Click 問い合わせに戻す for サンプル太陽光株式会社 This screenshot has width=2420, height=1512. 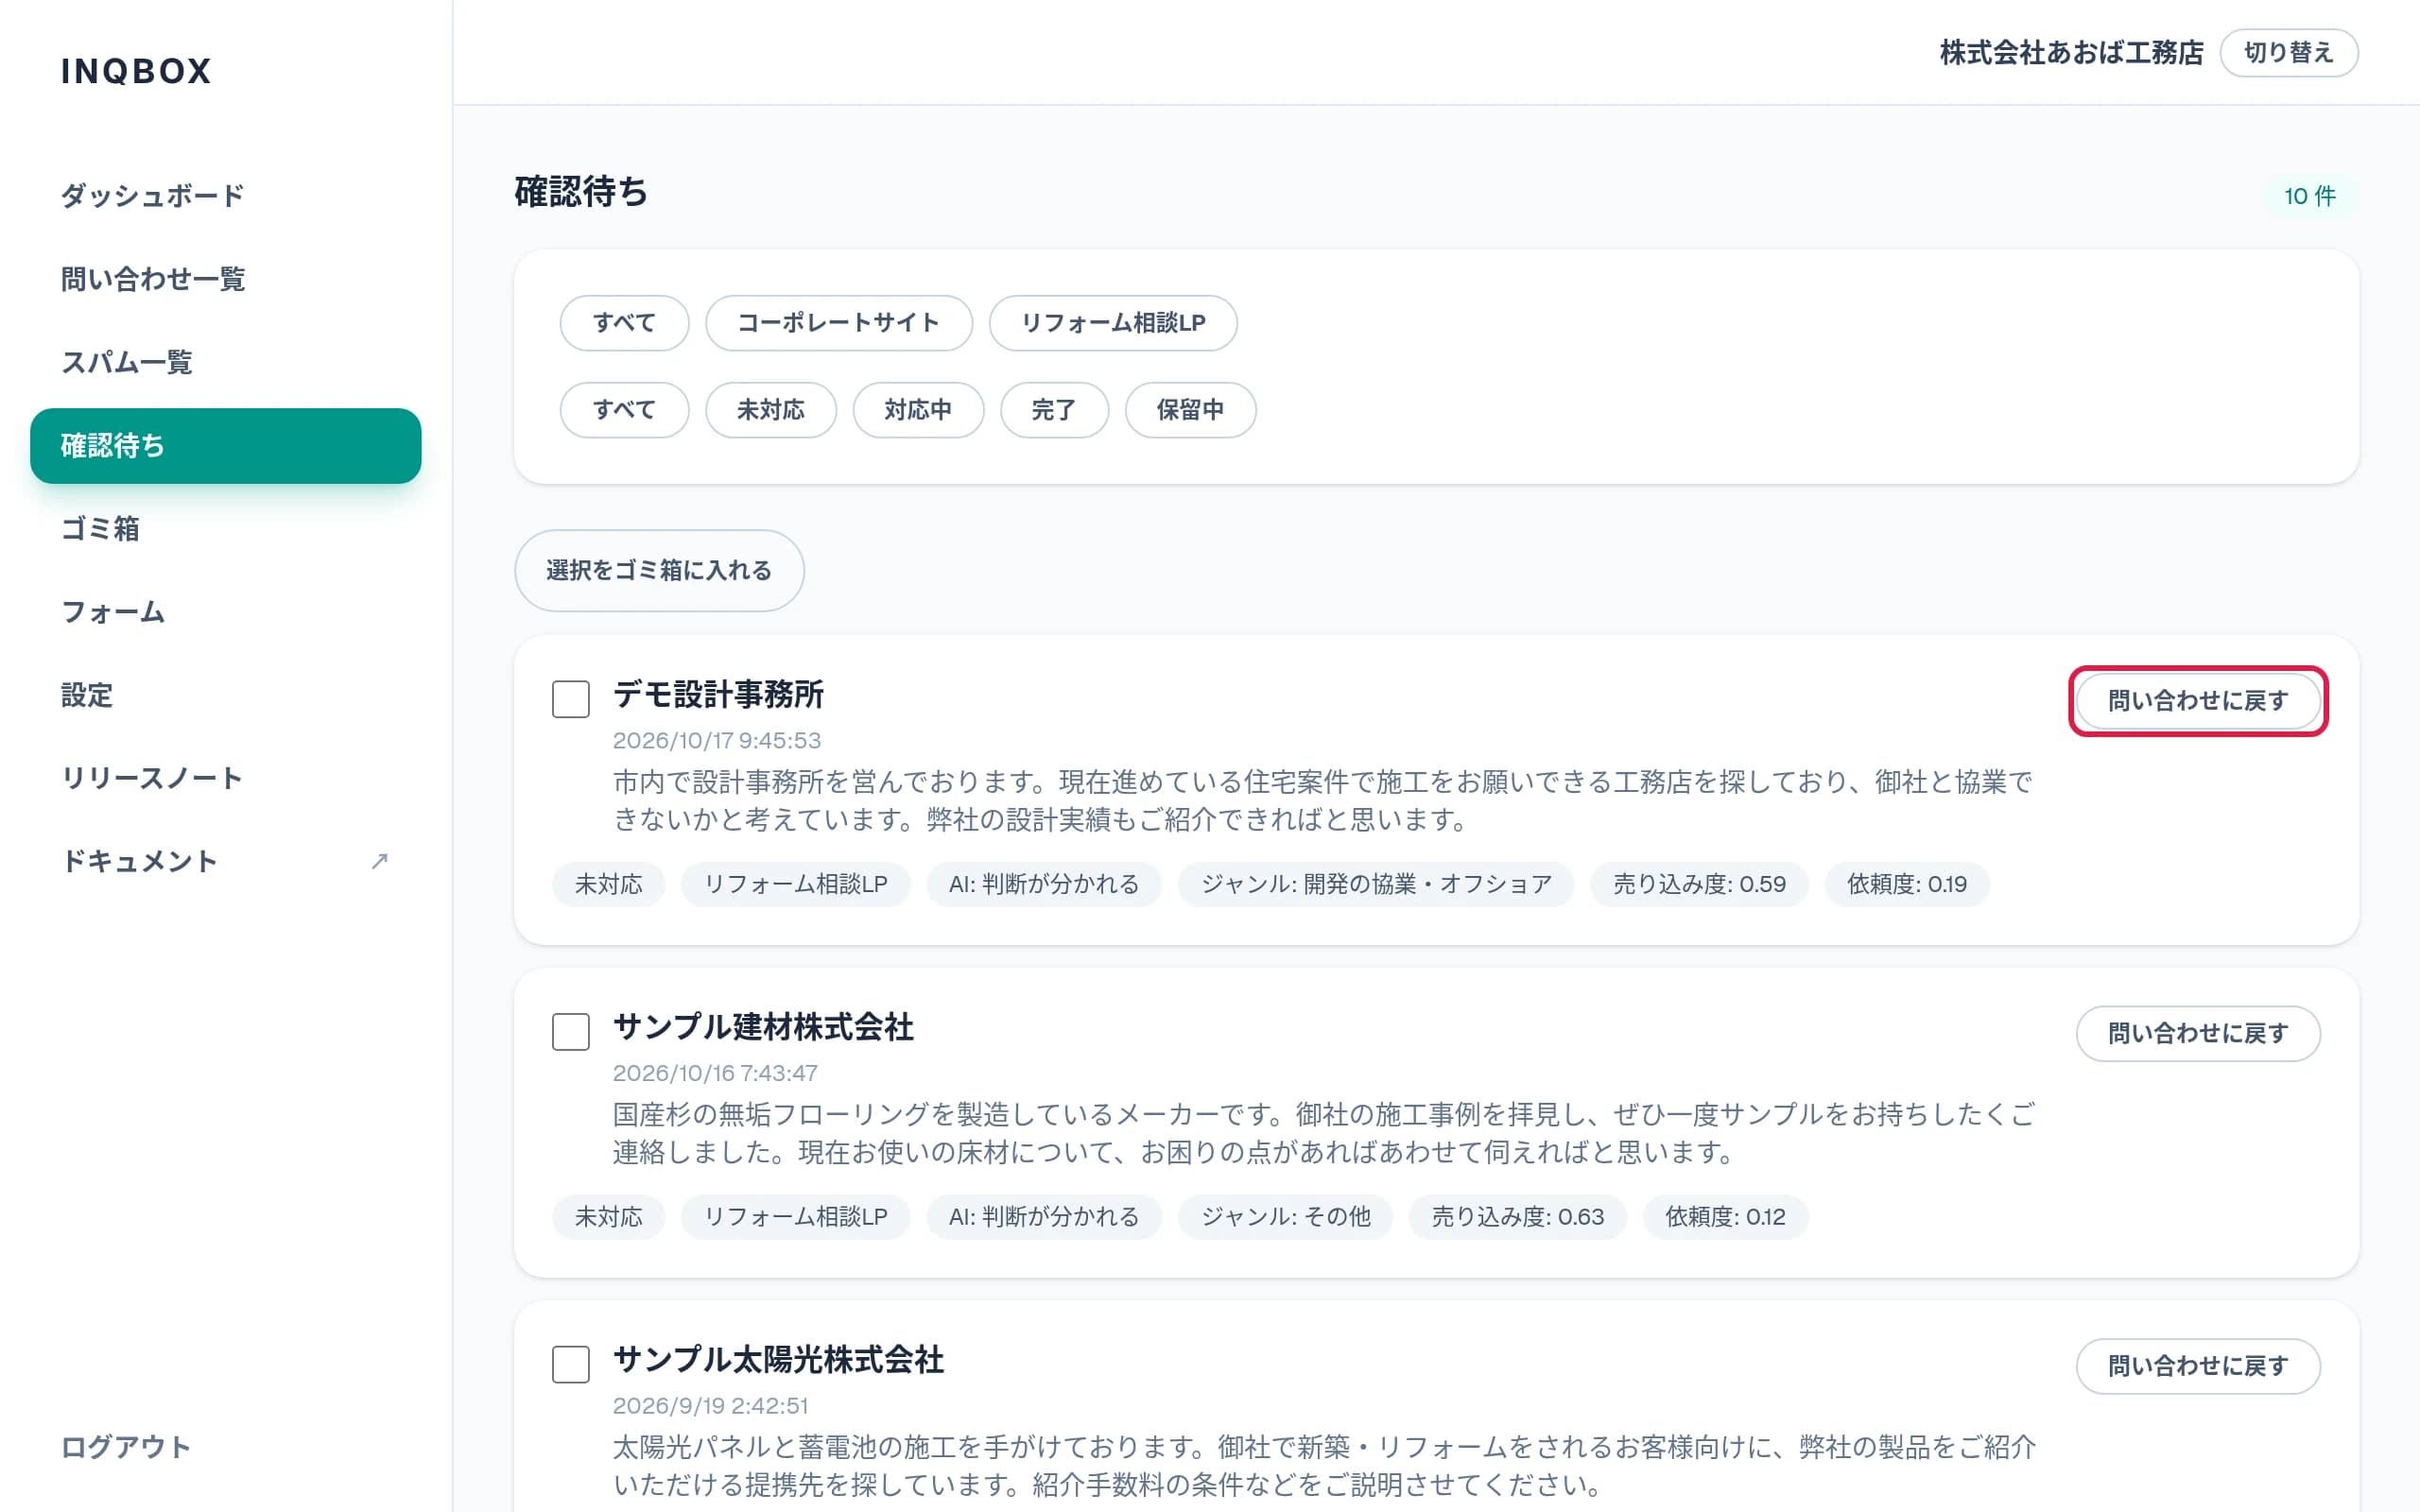point(2198,1366)
